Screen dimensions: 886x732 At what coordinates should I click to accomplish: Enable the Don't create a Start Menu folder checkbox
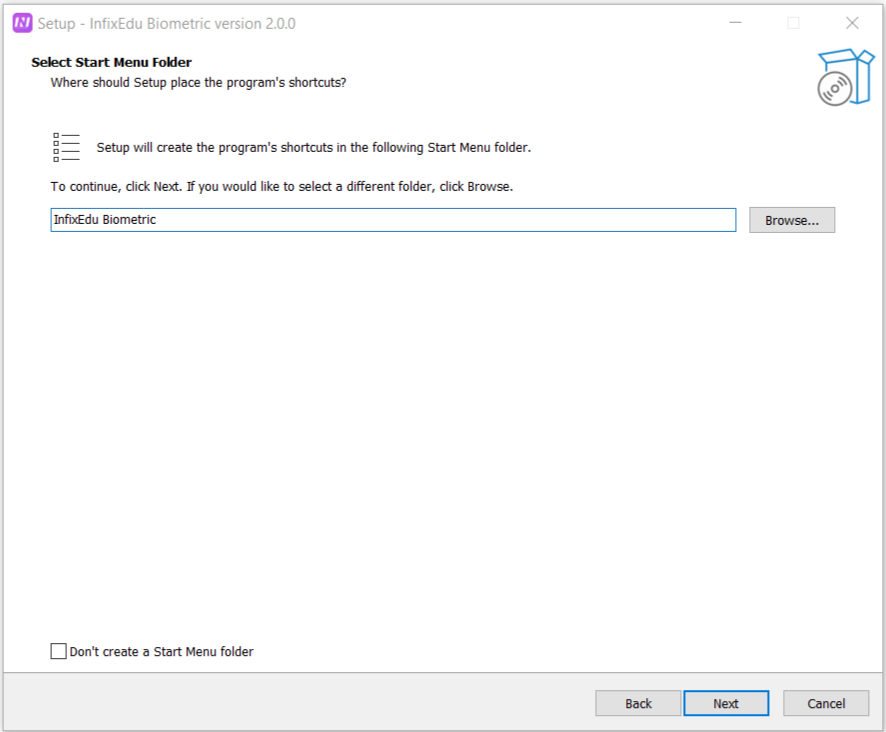pyautogui.click(x=59, y=652)
